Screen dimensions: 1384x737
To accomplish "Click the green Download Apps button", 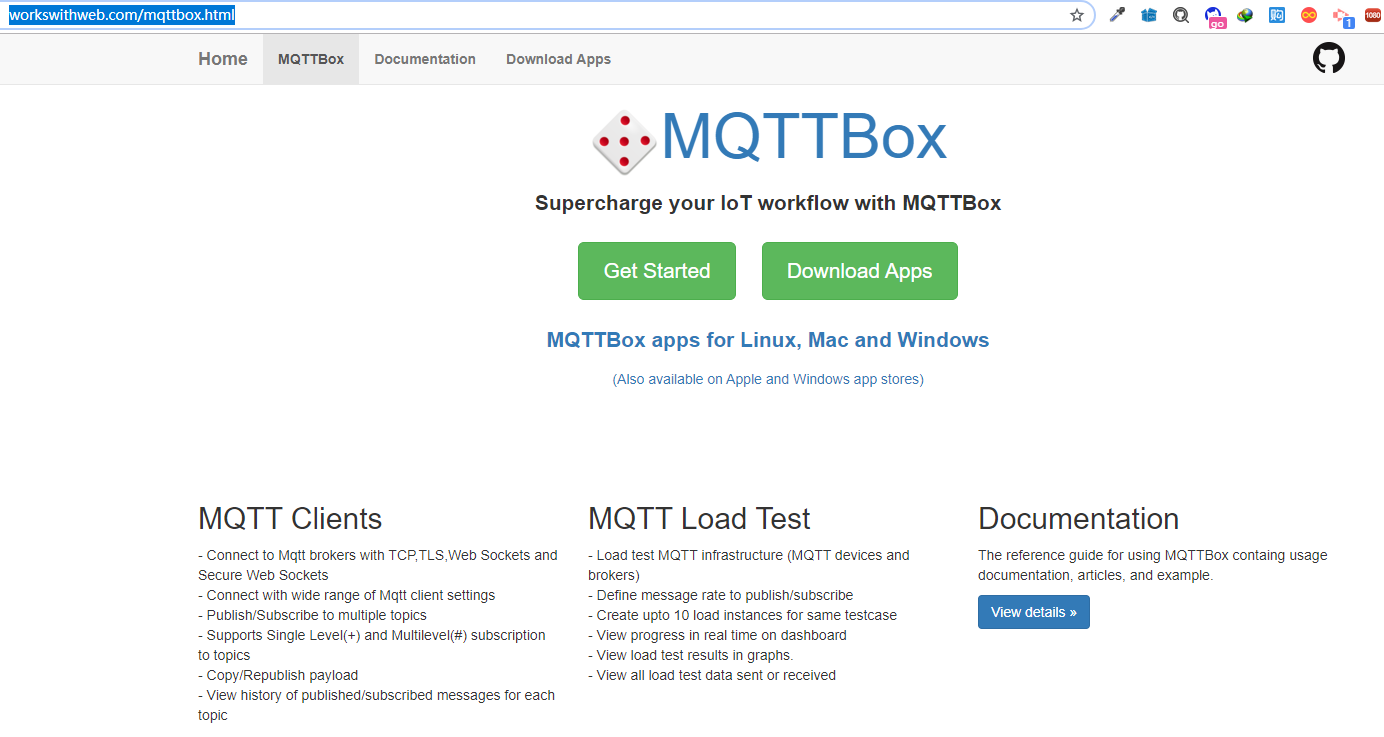I will pyautogui.click(x=860, y=271).
